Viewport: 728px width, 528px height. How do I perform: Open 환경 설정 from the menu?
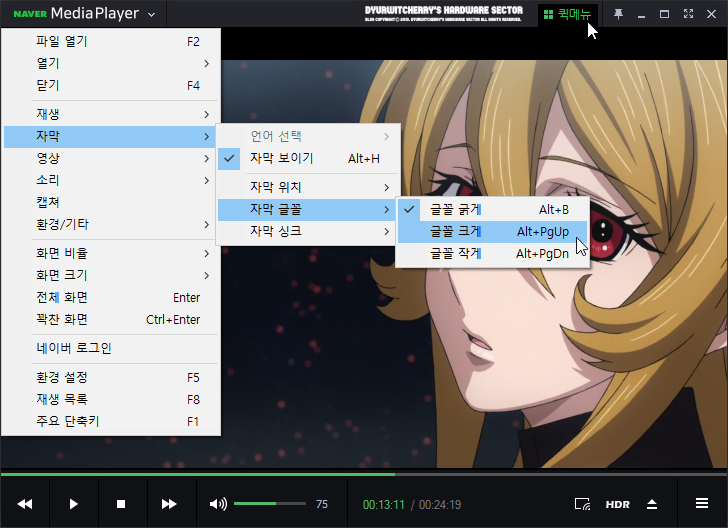pyautogui.click(x=111, y=378)
